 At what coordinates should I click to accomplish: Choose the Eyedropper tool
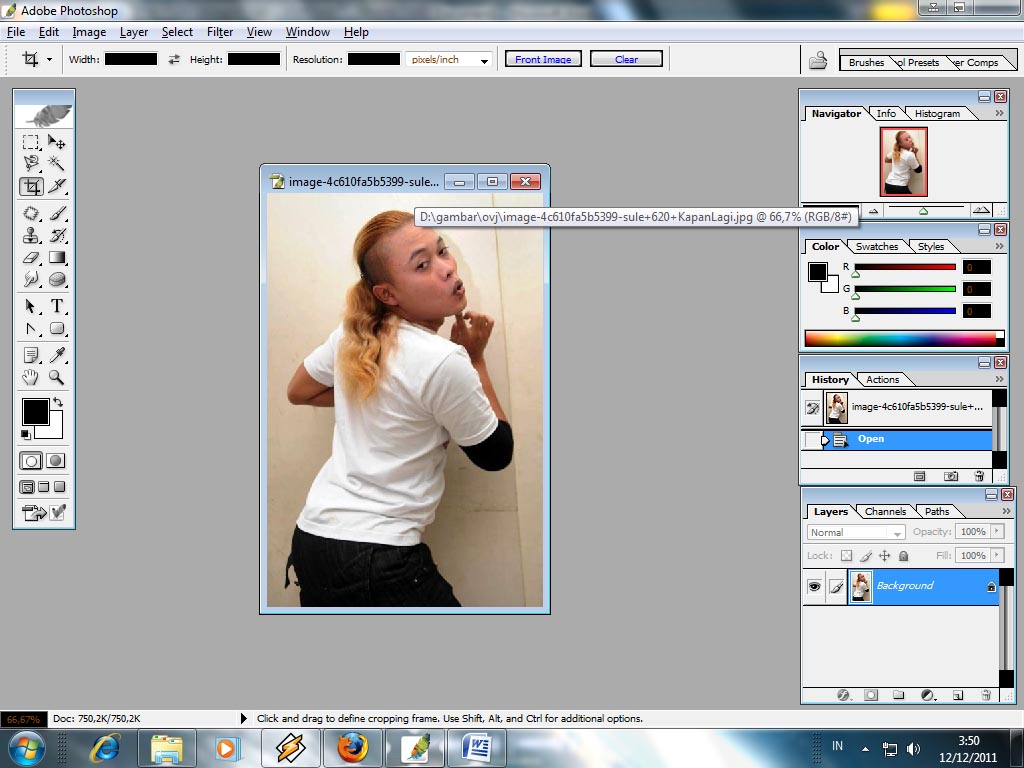tap(57, 355)
